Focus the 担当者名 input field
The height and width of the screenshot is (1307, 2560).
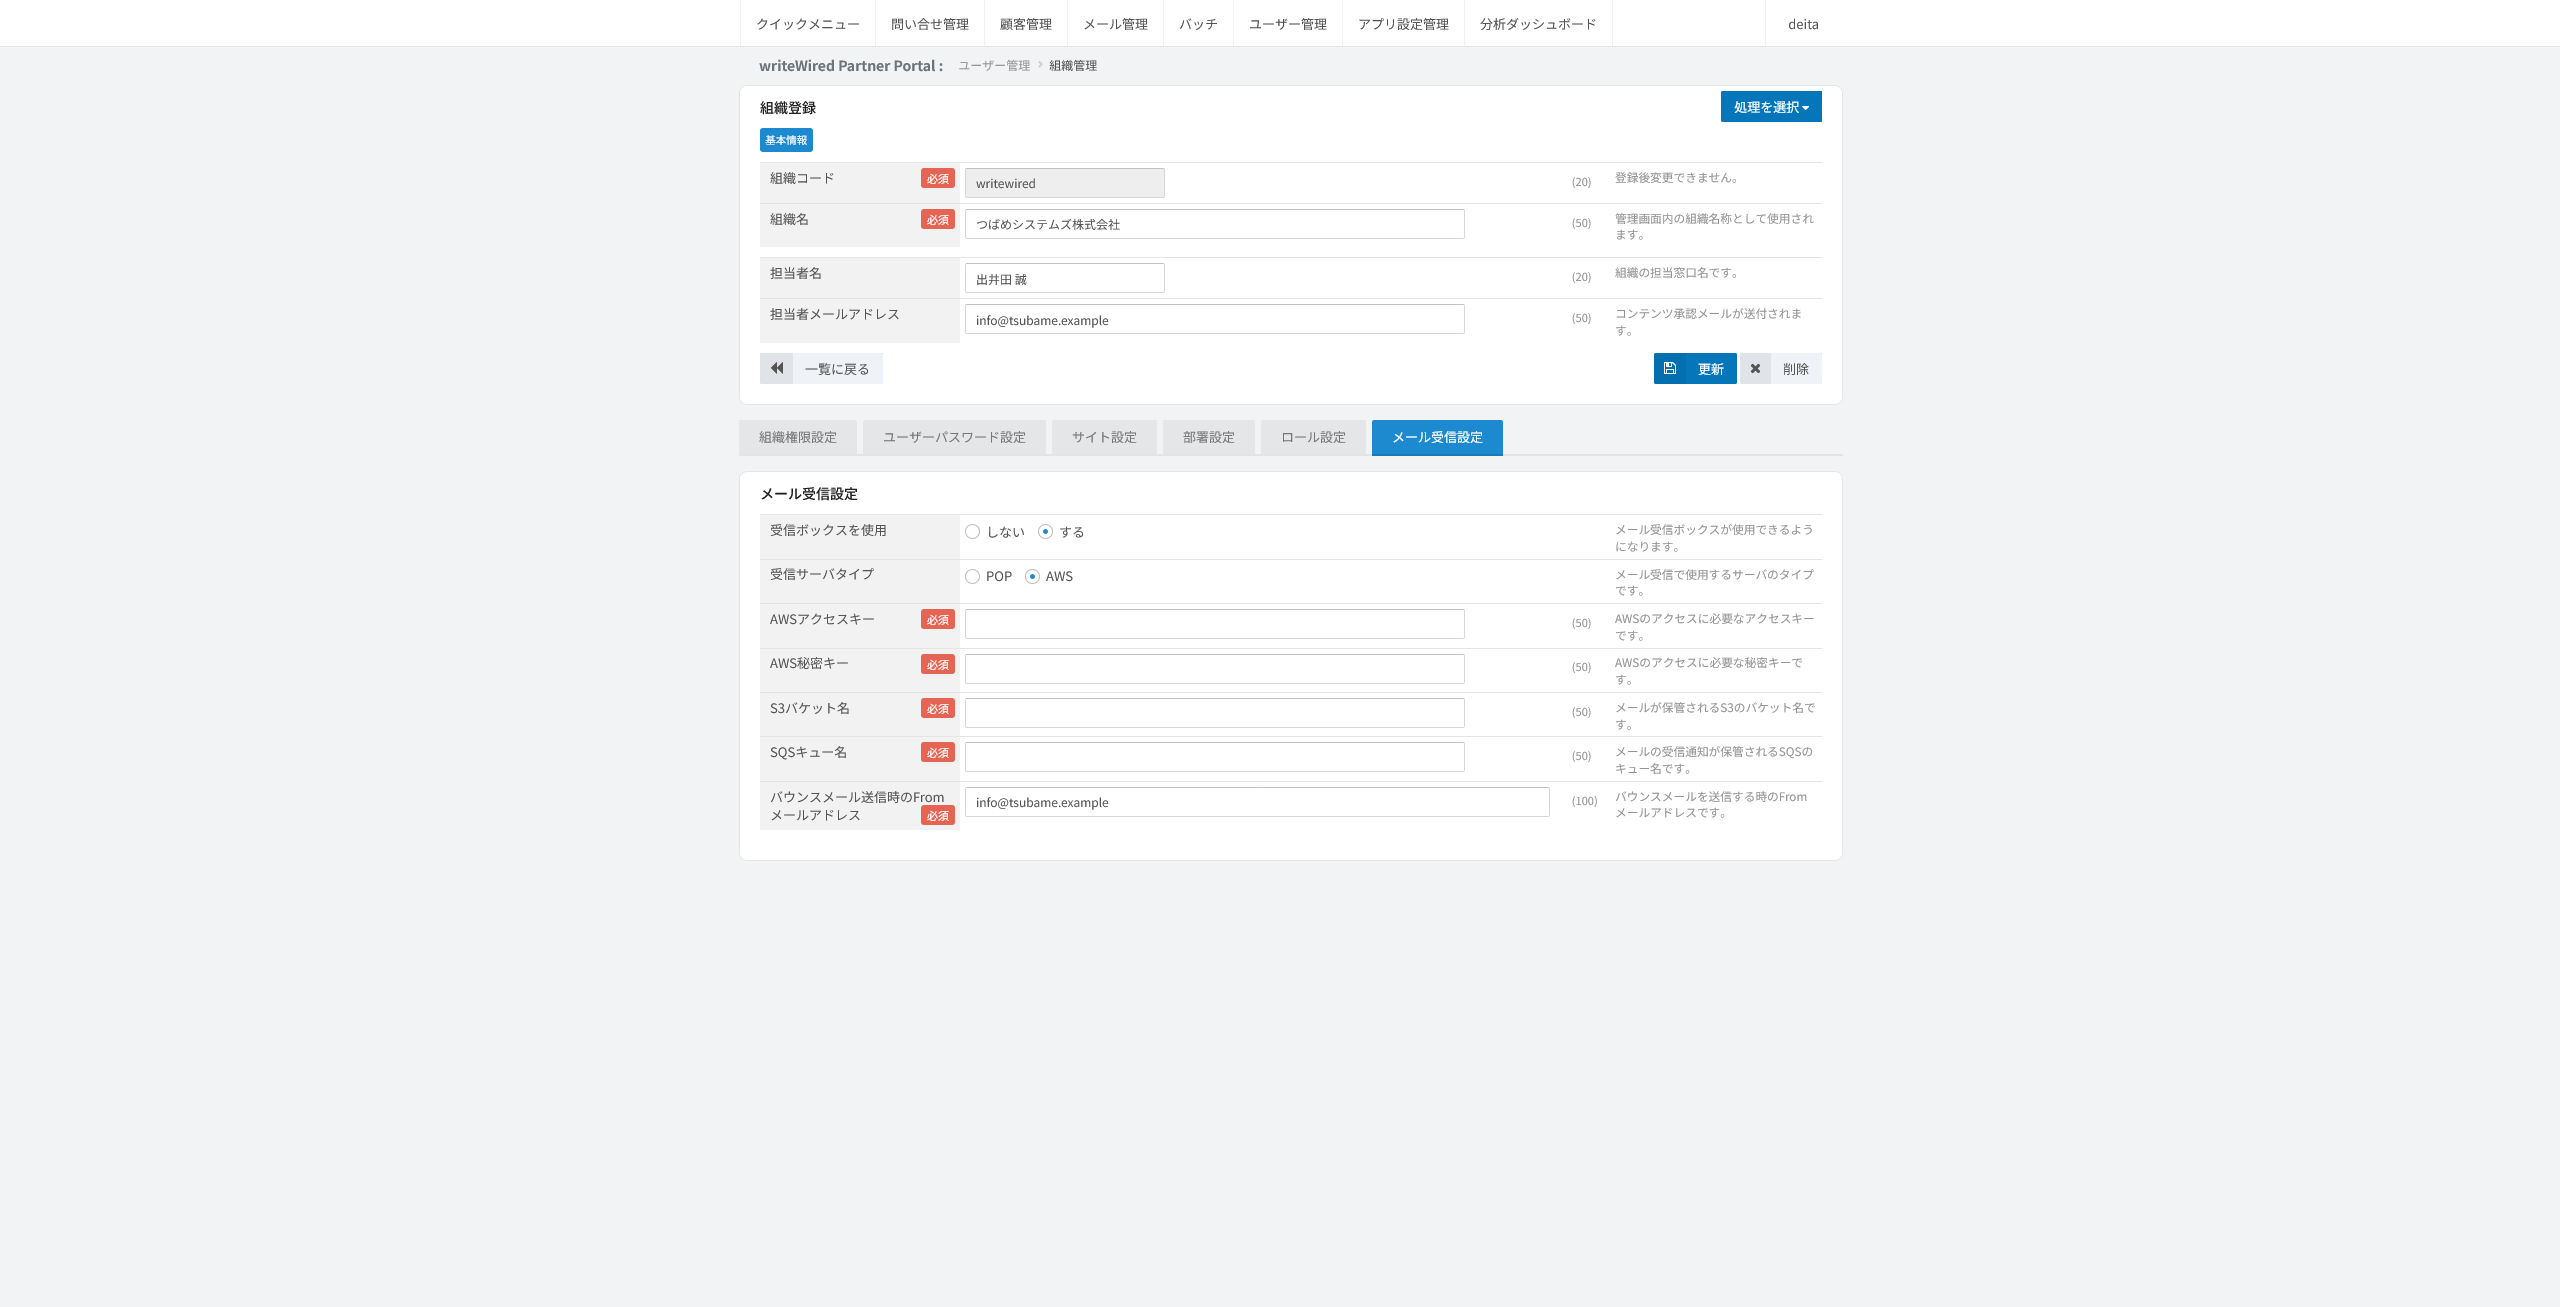tap(1065, 278)
